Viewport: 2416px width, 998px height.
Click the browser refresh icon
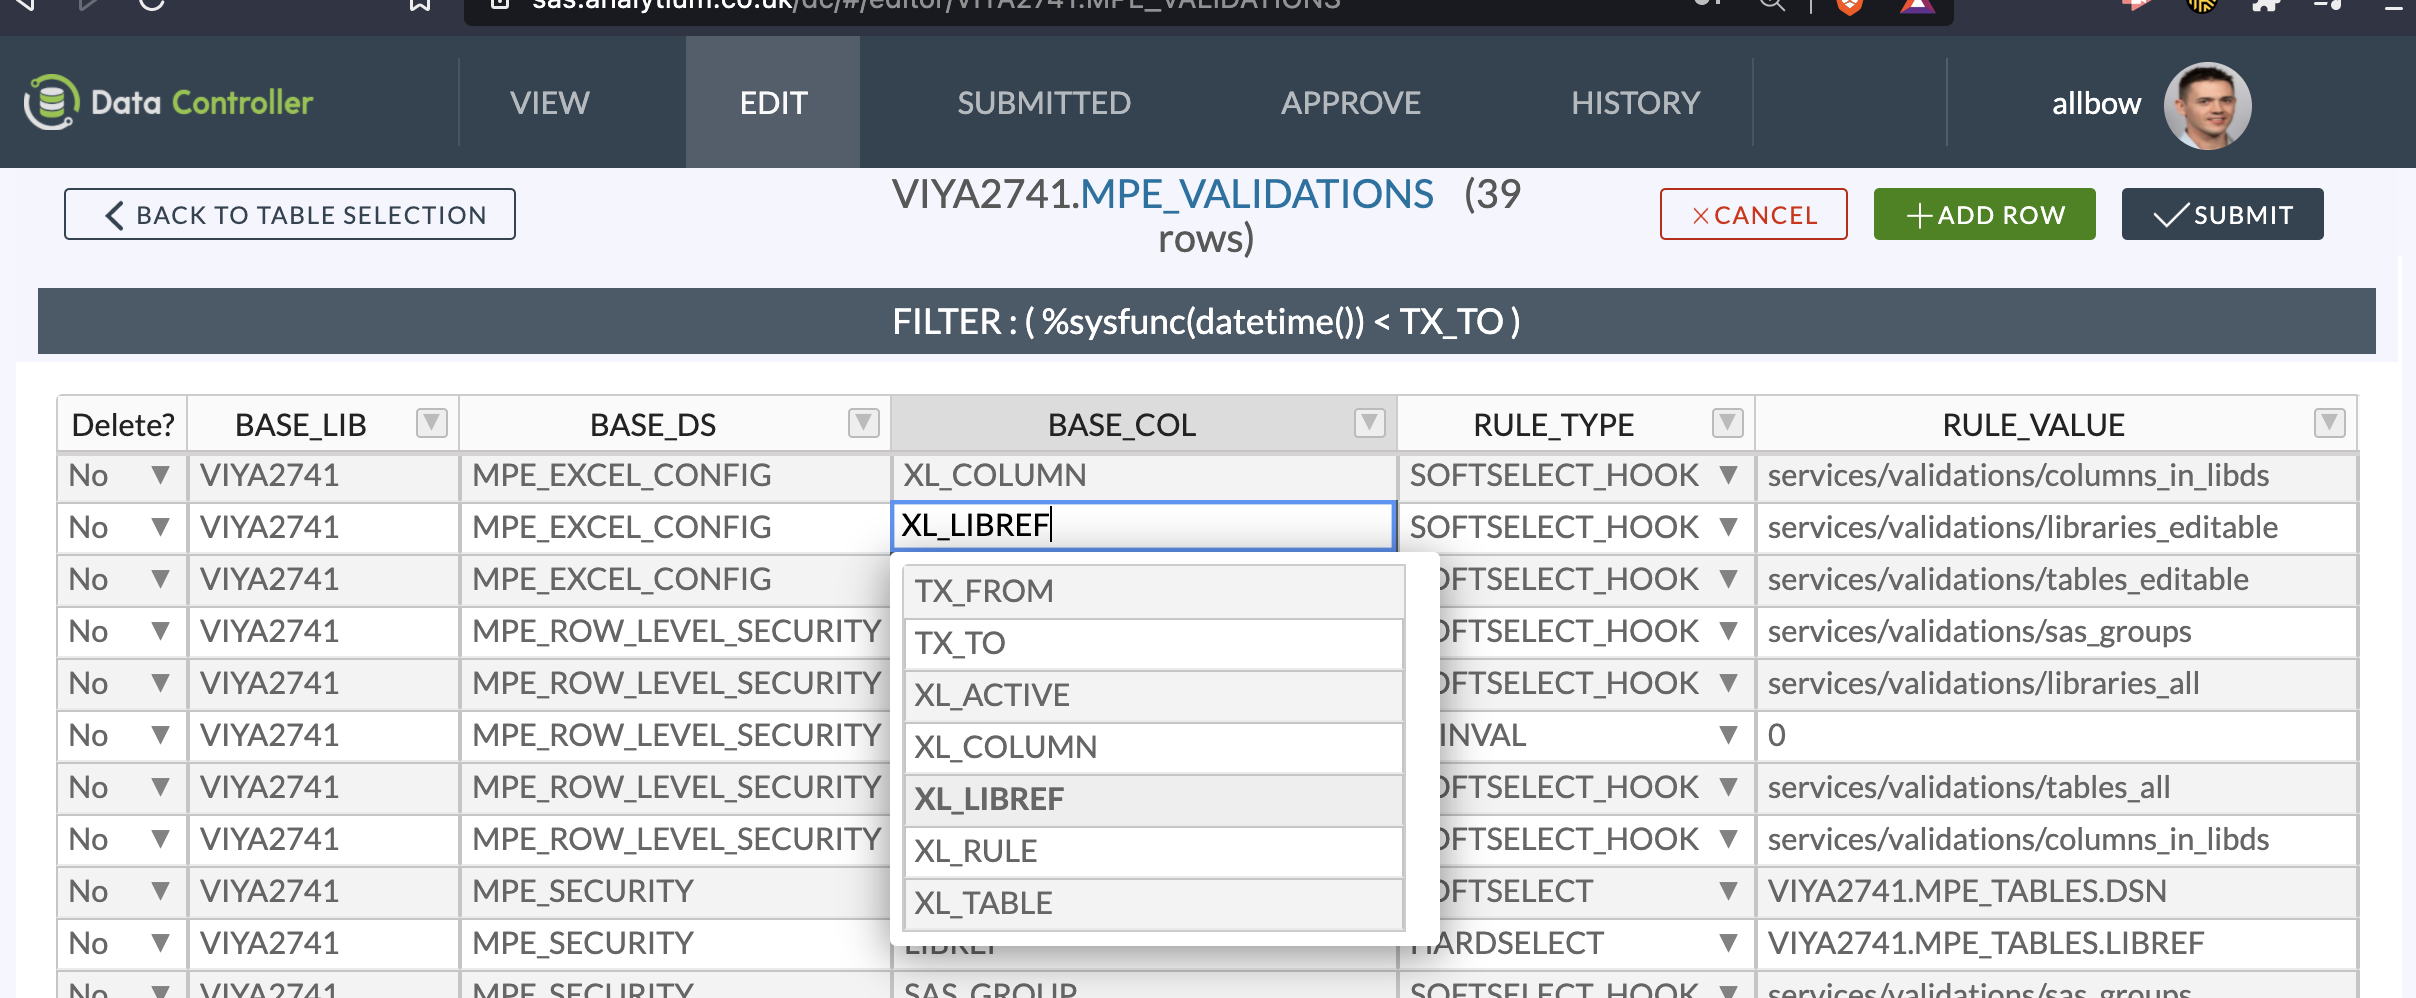[x=150, y=5]
